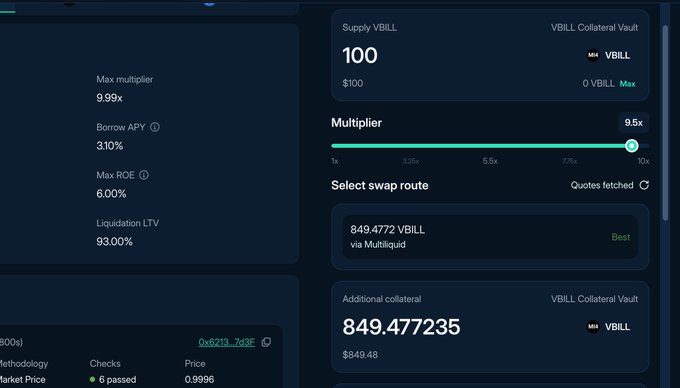The image size is (680, 388).
Task: Click the Select swap route heading
Action: 379,186
